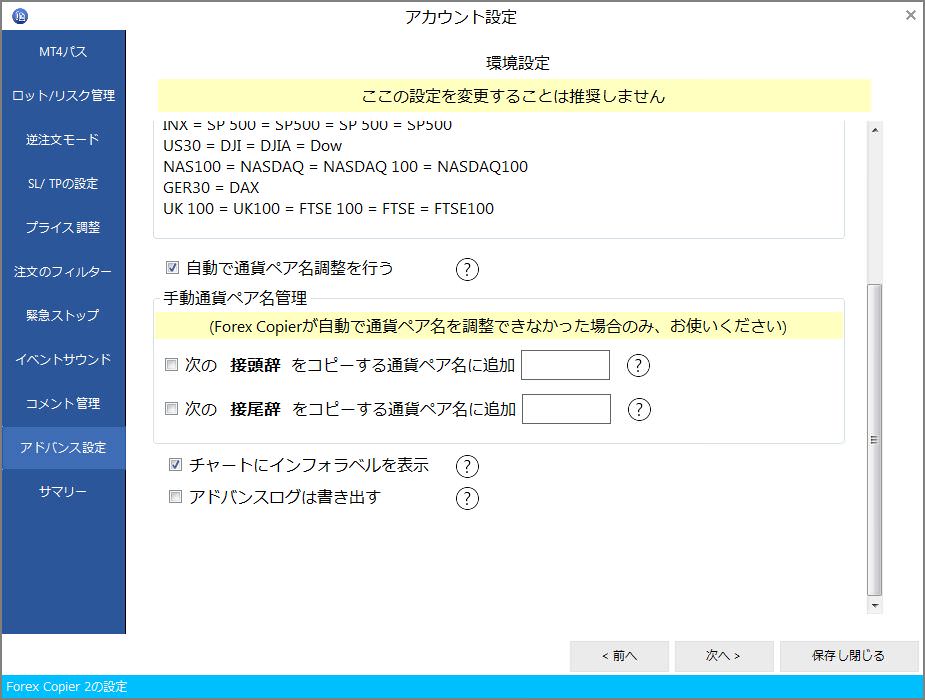Image resolution: width=925 pixels, height=700 pixels.
Task: Click the help icon beside アドバンスログは書き出す
Action: tap(467, 497)
